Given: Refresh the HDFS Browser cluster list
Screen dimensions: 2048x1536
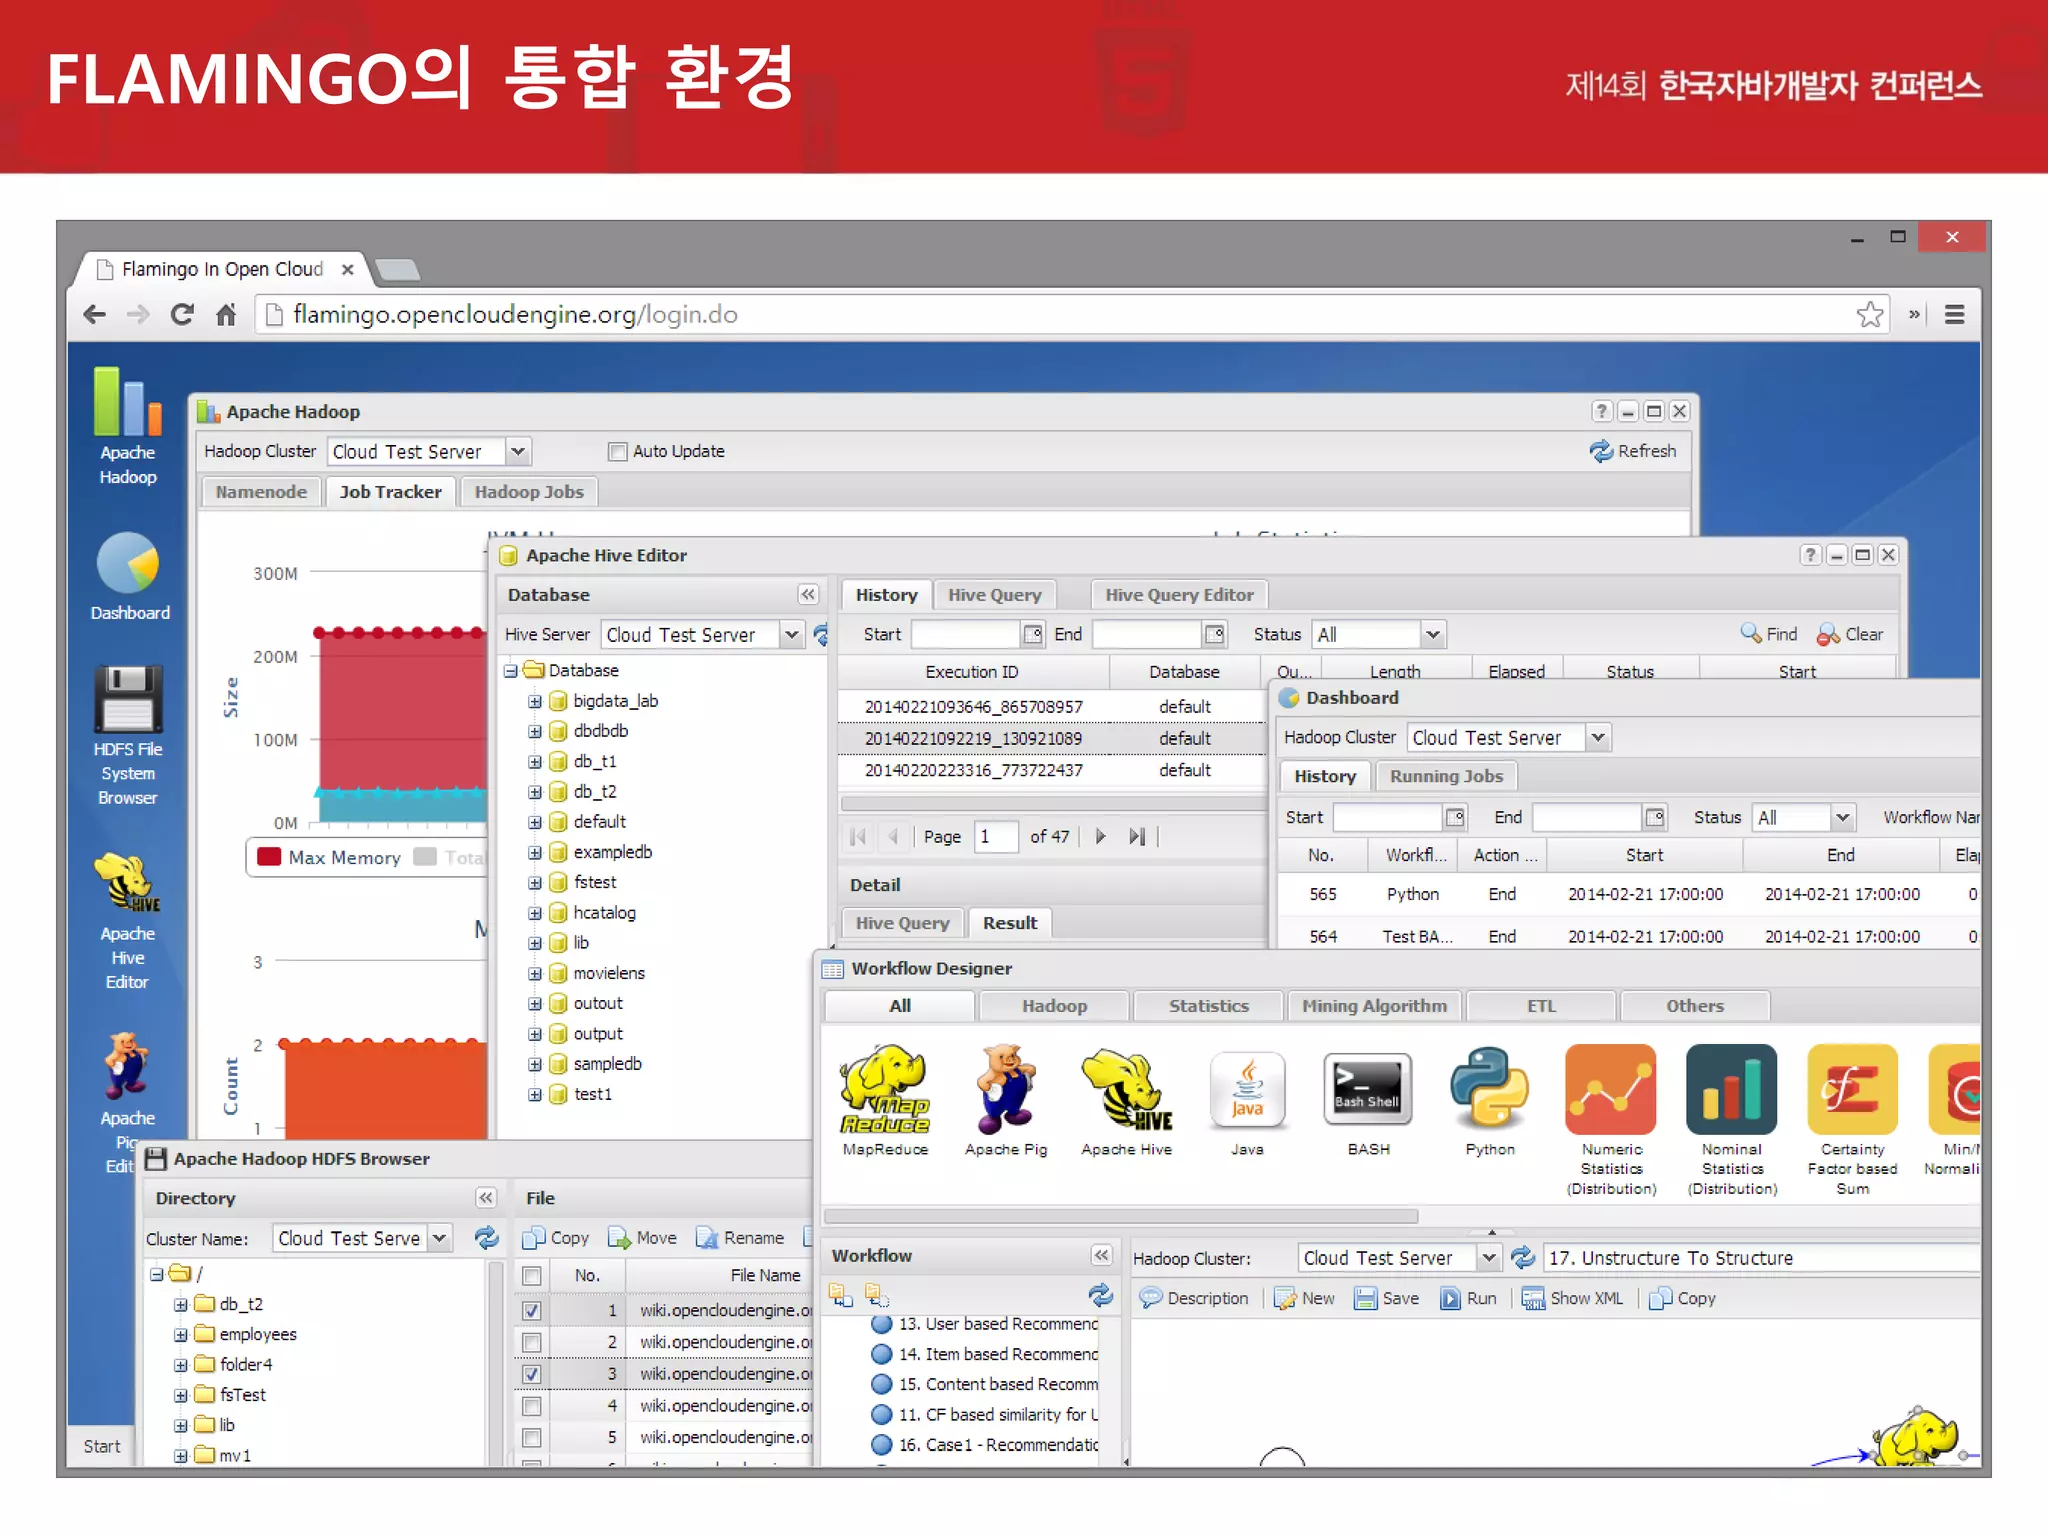Looking at the screenshot, I should point(486,1238).
